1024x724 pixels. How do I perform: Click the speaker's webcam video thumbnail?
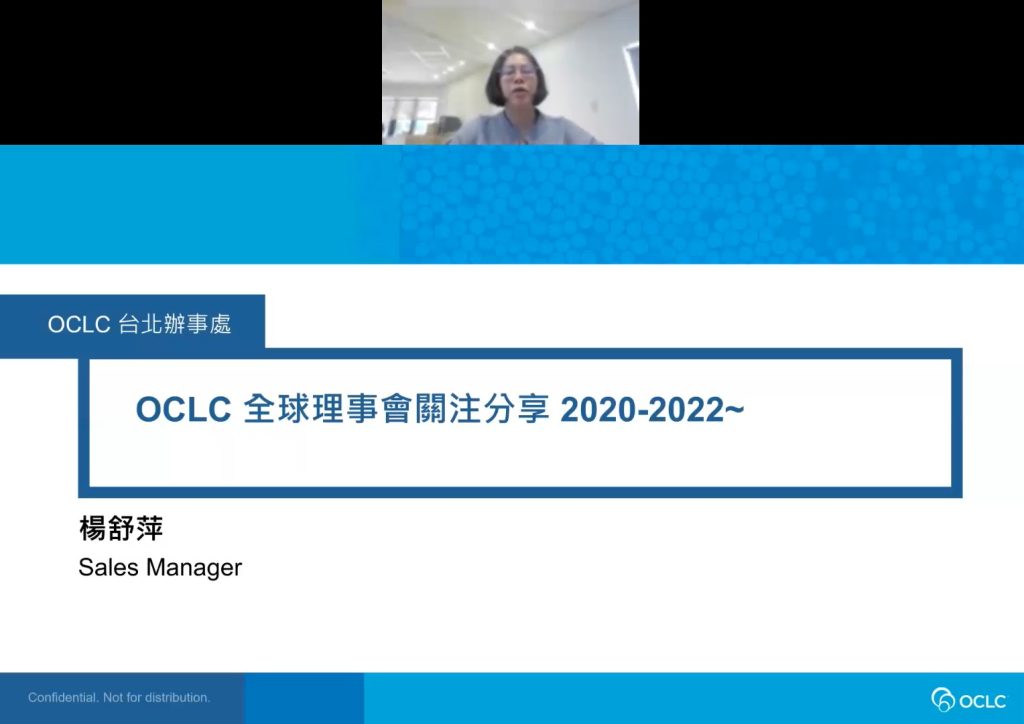coord(510,72)
